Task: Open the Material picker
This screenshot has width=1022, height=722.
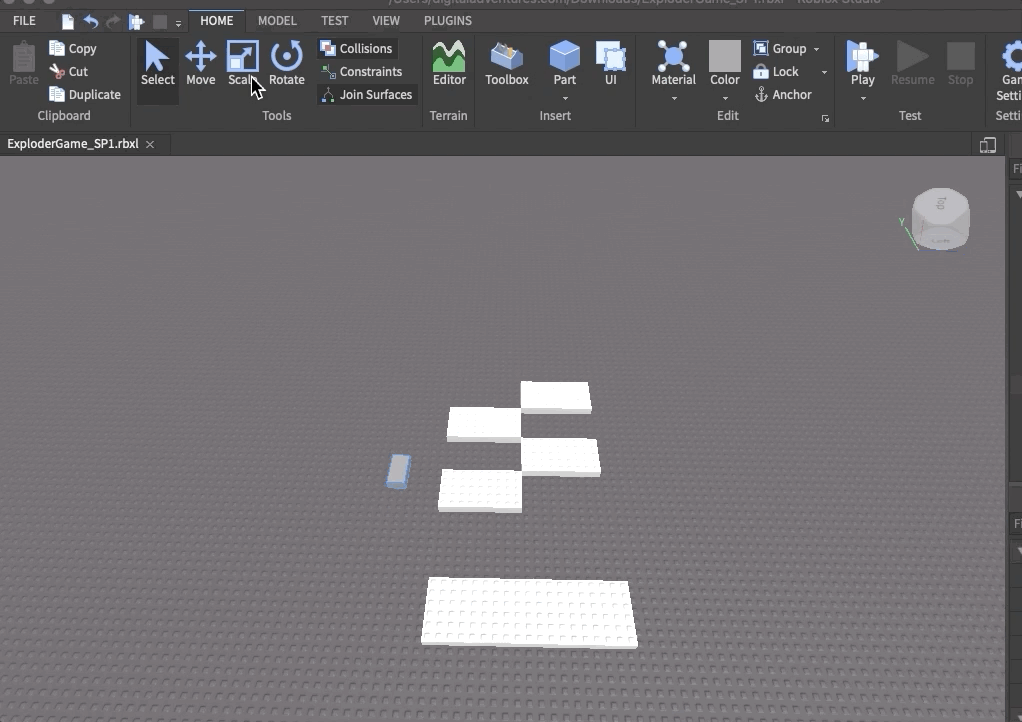Action: point(673,64)
